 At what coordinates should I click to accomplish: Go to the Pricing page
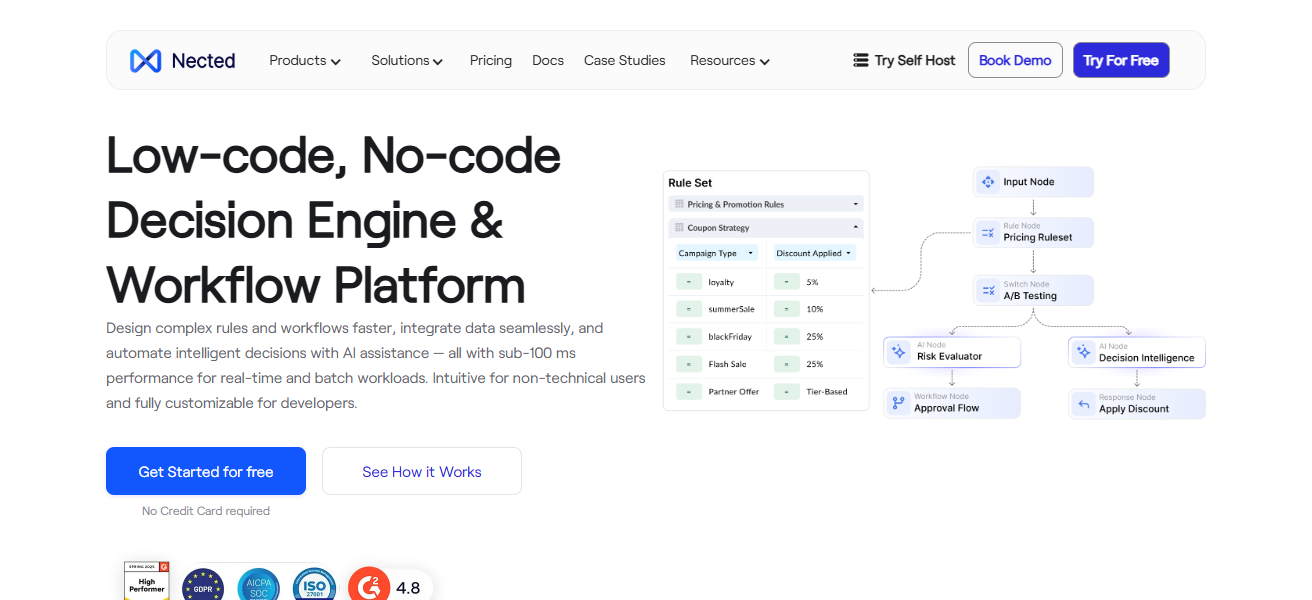[x=491, y=61]
